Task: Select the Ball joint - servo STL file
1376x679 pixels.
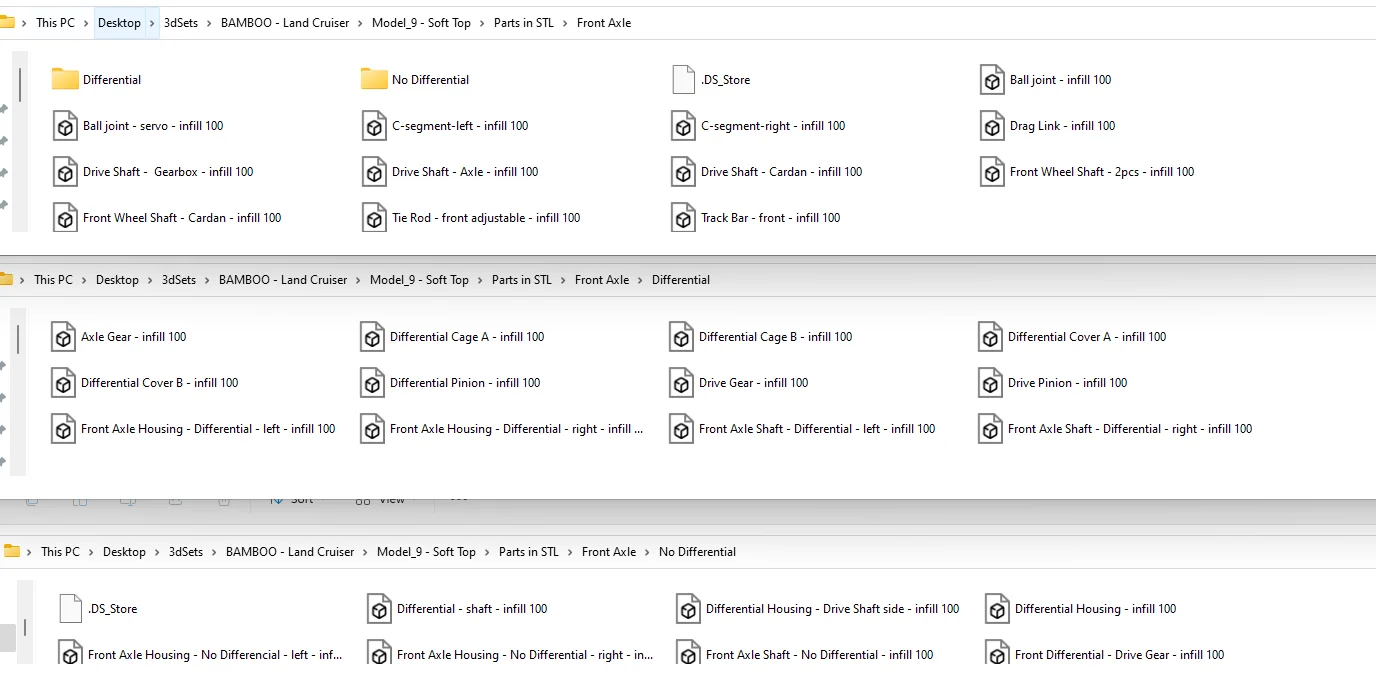Action: click(x=152, y=126)
